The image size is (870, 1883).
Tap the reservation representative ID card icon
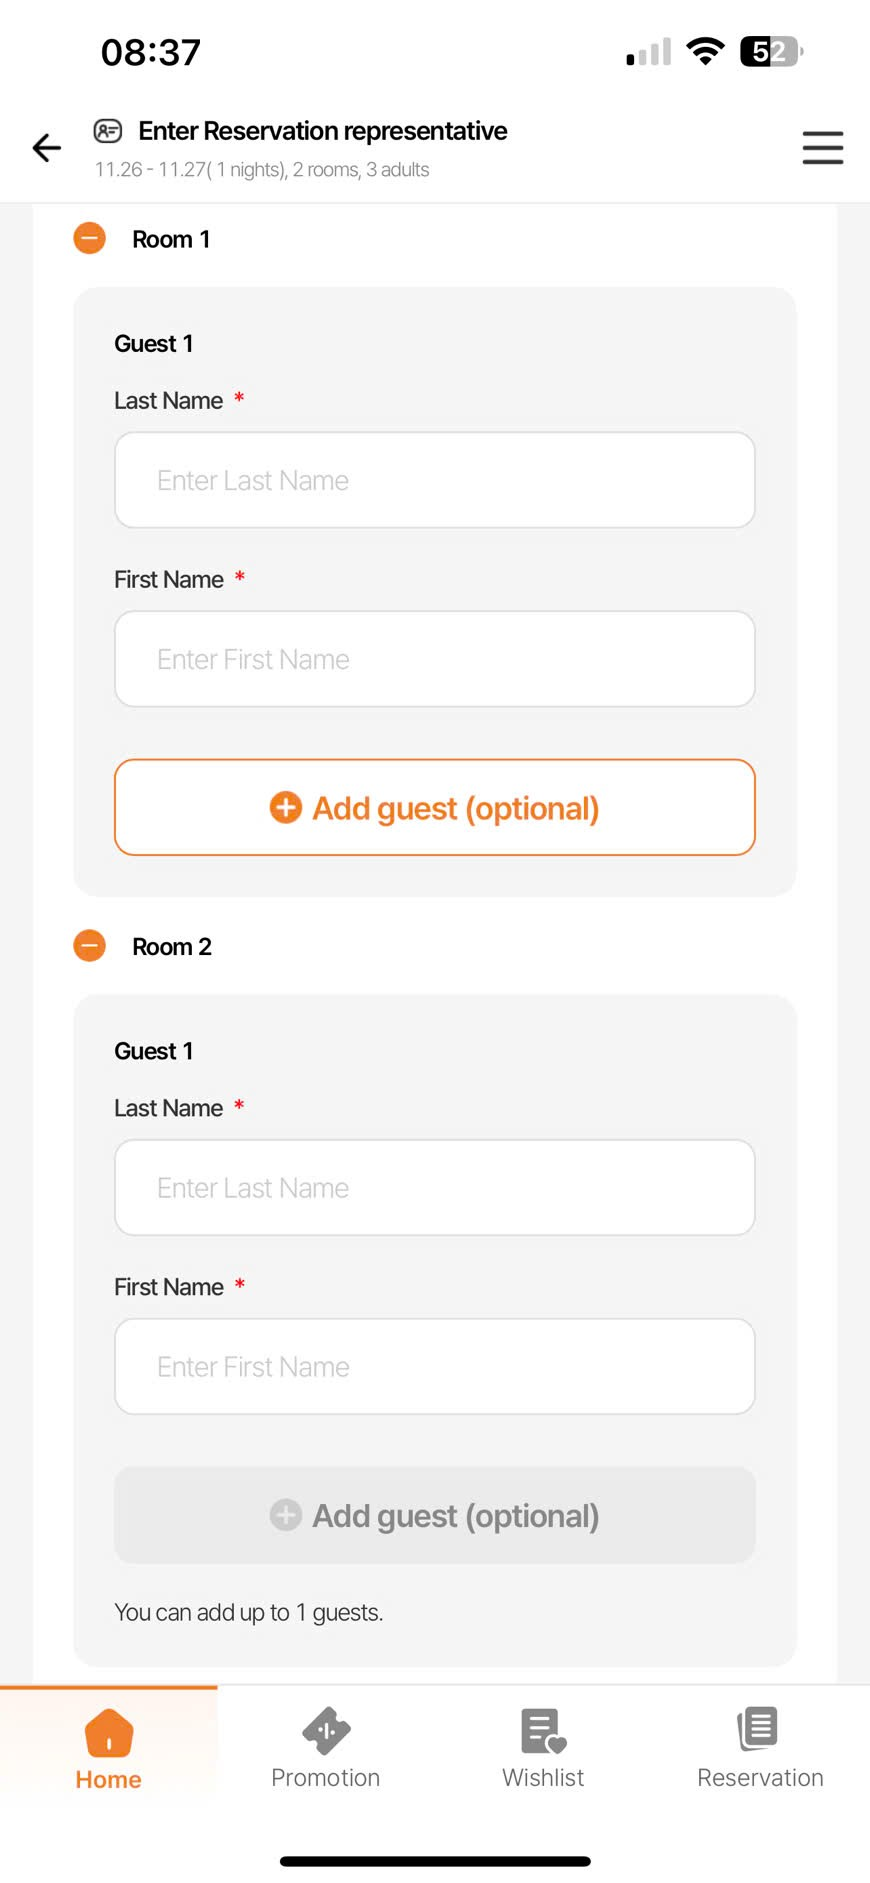pyautogui.click(x=108, y=131)
